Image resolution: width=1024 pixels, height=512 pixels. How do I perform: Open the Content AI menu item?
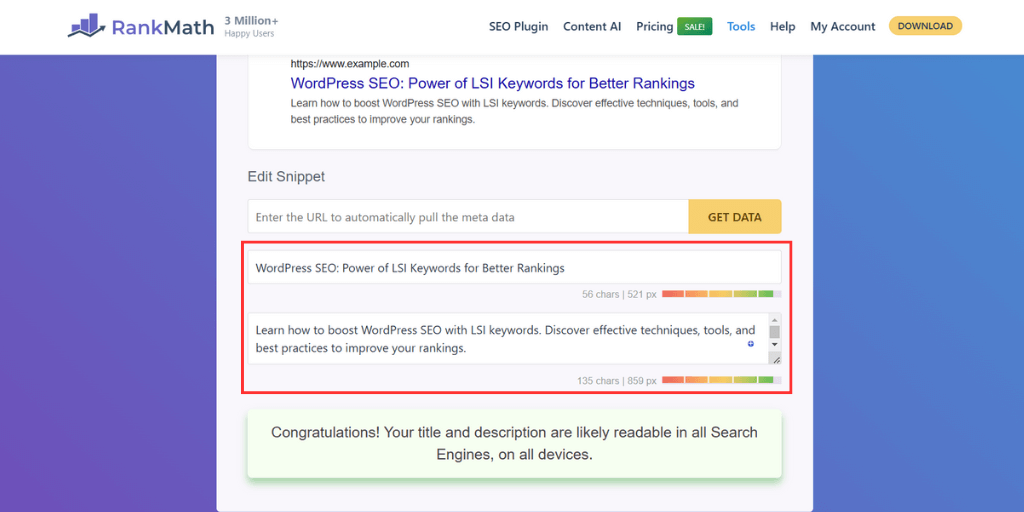pyautogui.click(x=592, y=27)
